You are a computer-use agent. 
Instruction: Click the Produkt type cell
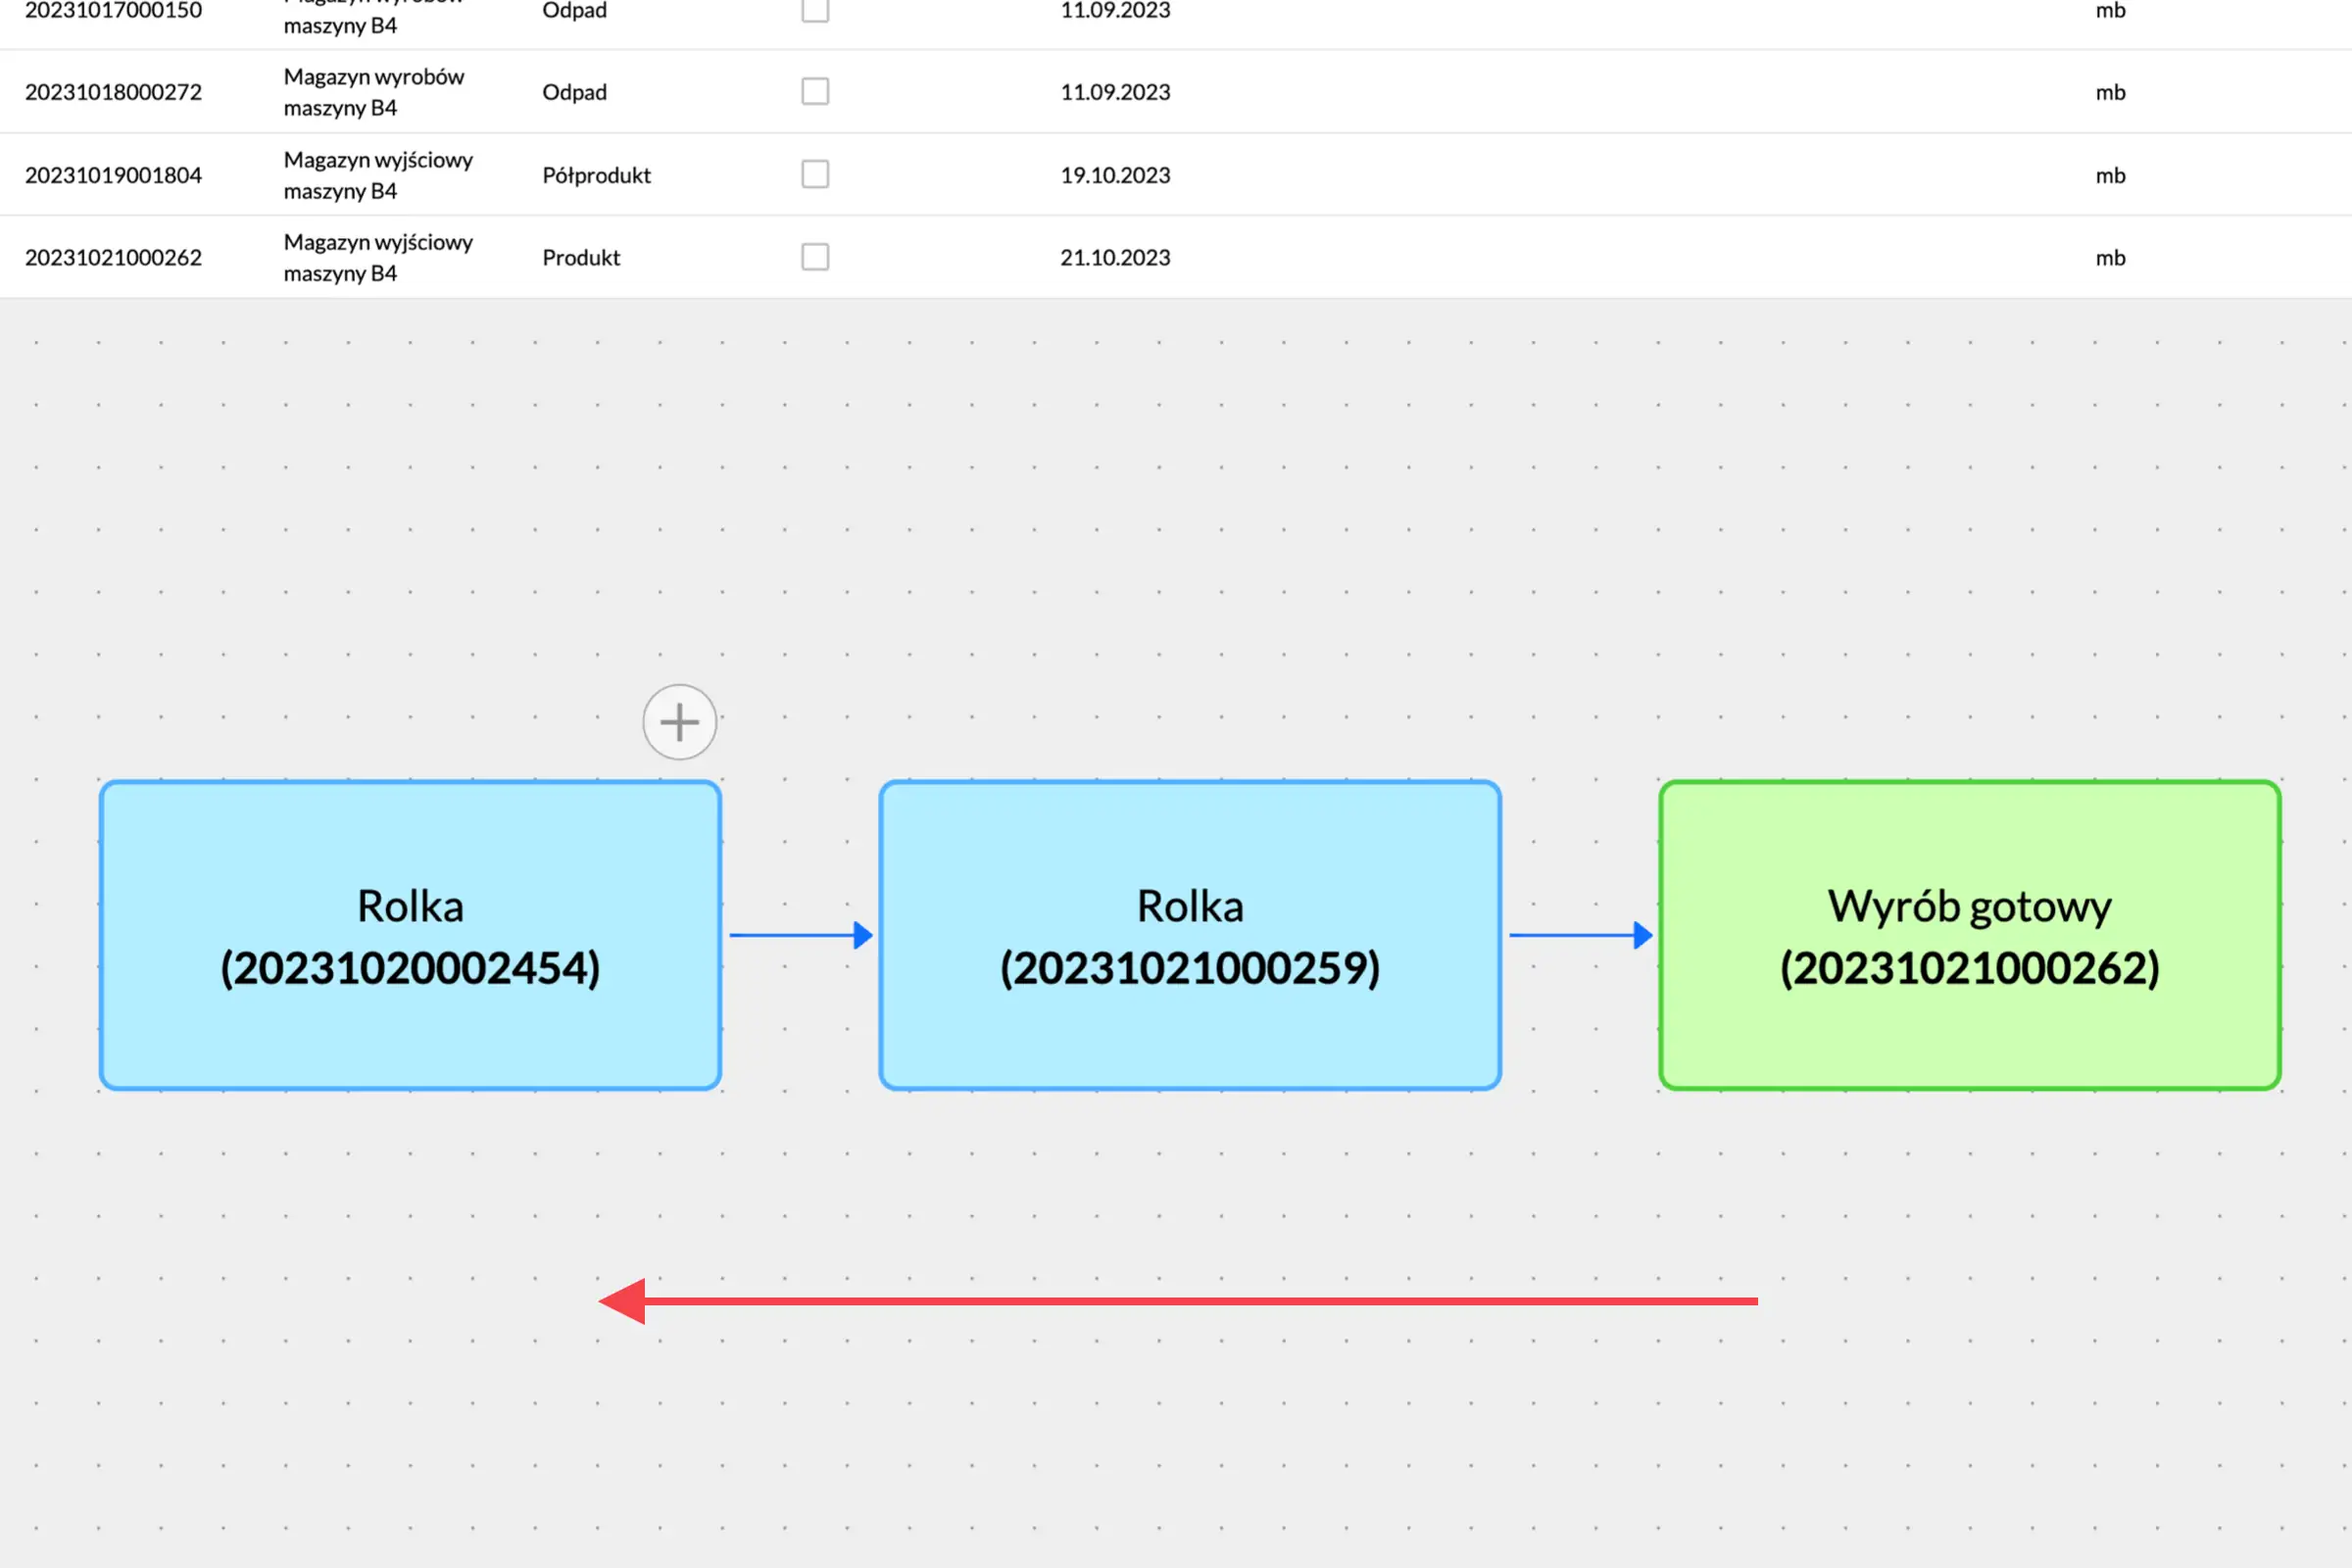[581, 258]
